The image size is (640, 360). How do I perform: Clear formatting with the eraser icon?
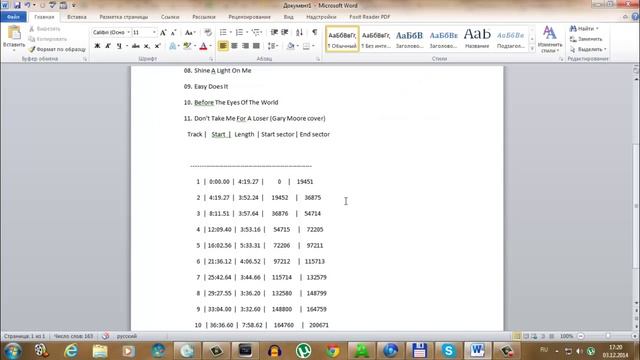click(208, 32)
